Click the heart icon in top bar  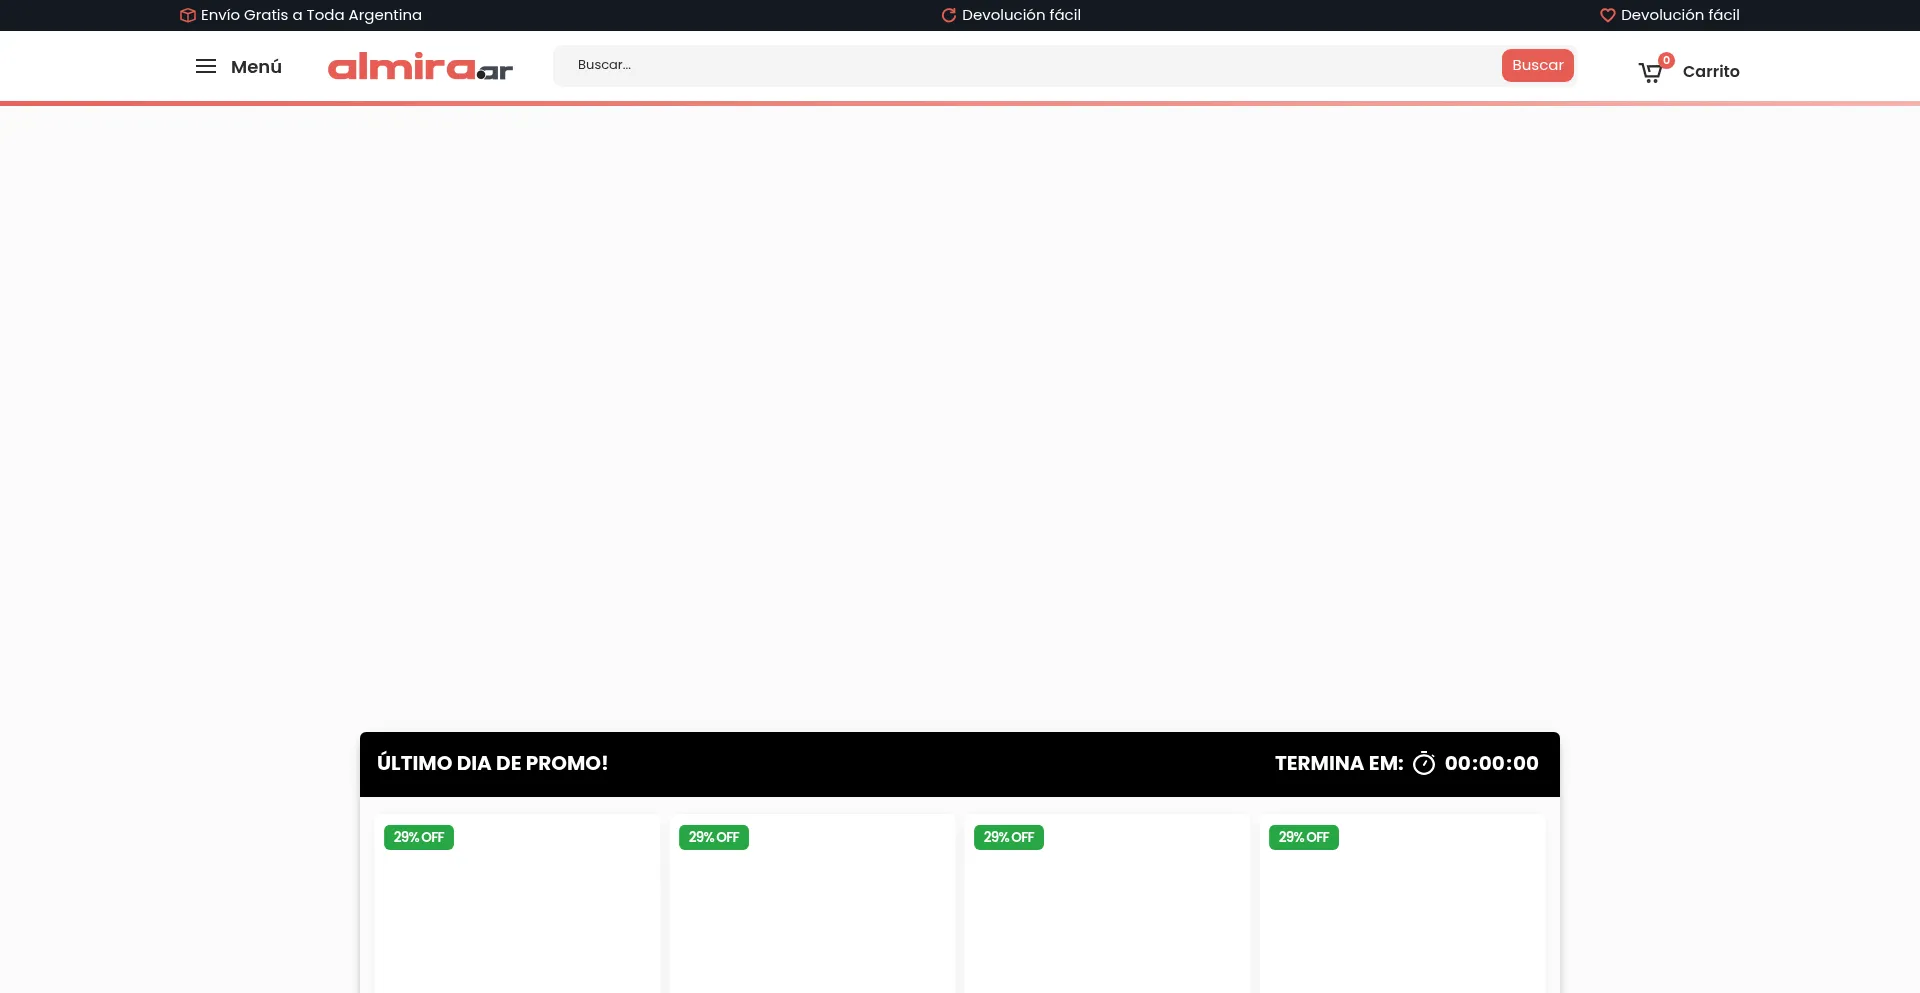[1608, 15]
